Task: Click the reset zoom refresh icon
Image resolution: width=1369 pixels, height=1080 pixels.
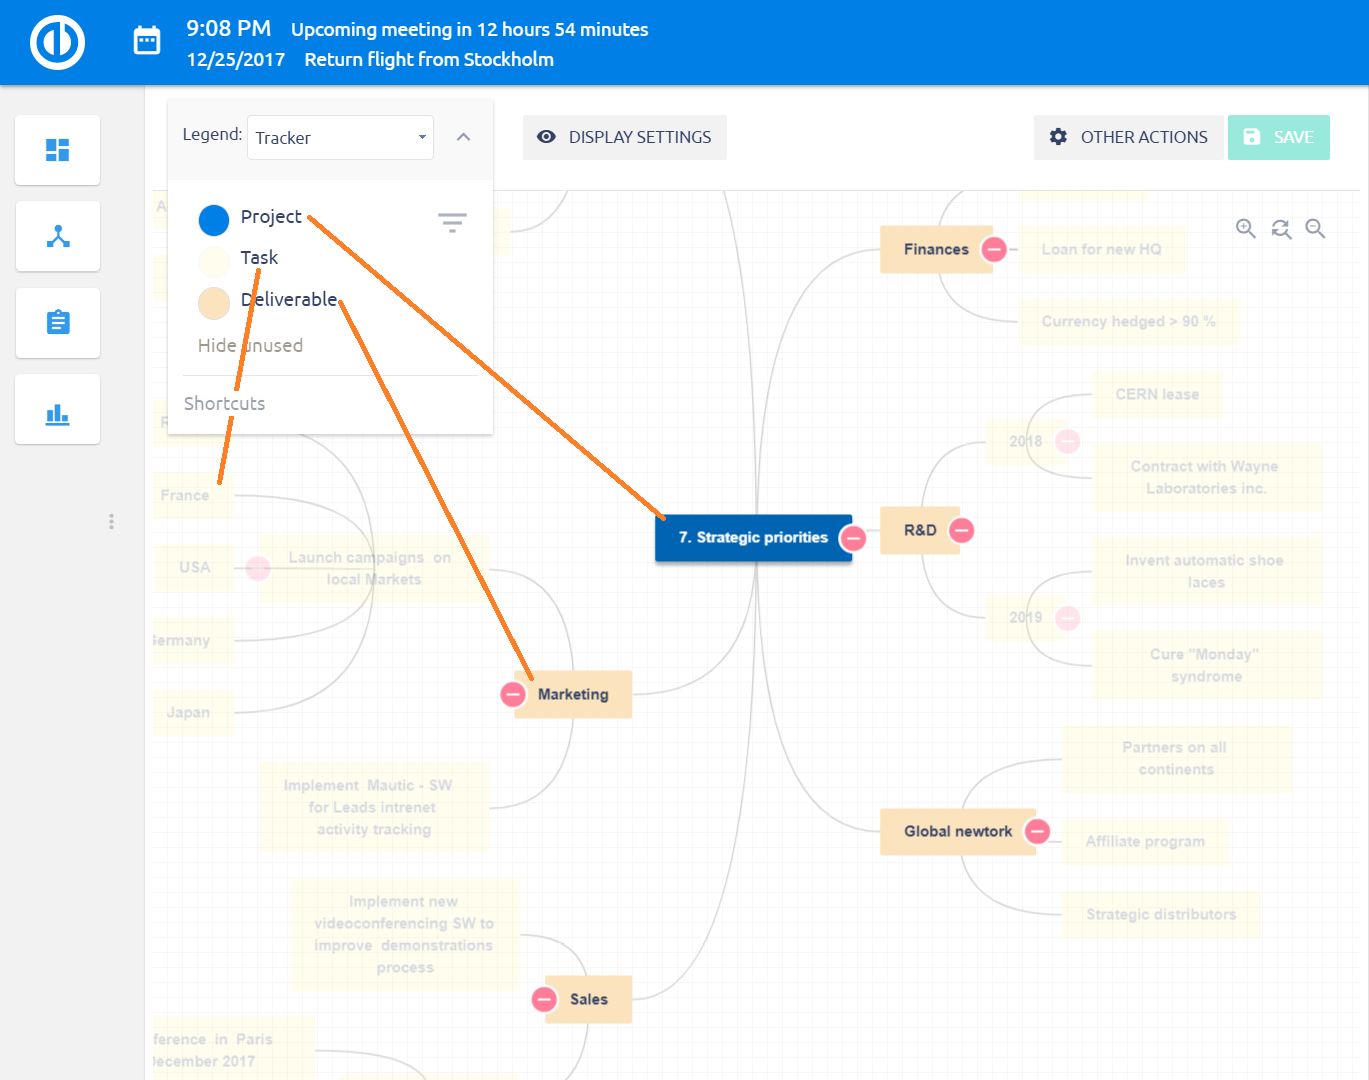Action: (x=1281, y=229)
